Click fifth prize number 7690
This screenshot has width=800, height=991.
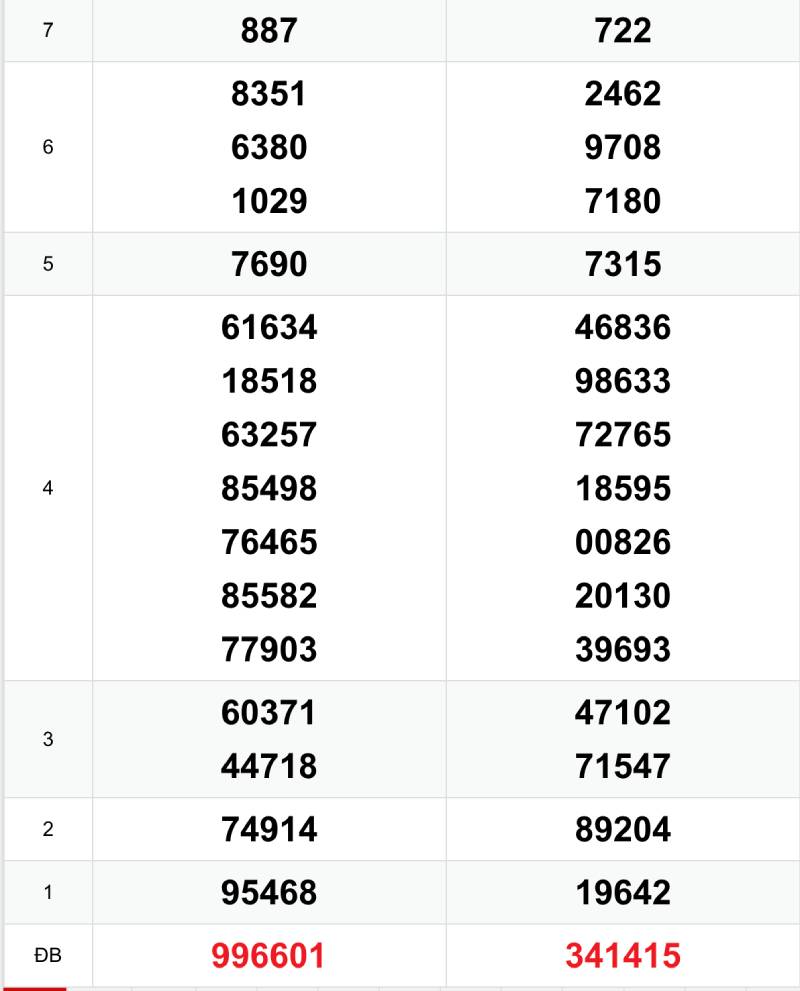[269, 264]
